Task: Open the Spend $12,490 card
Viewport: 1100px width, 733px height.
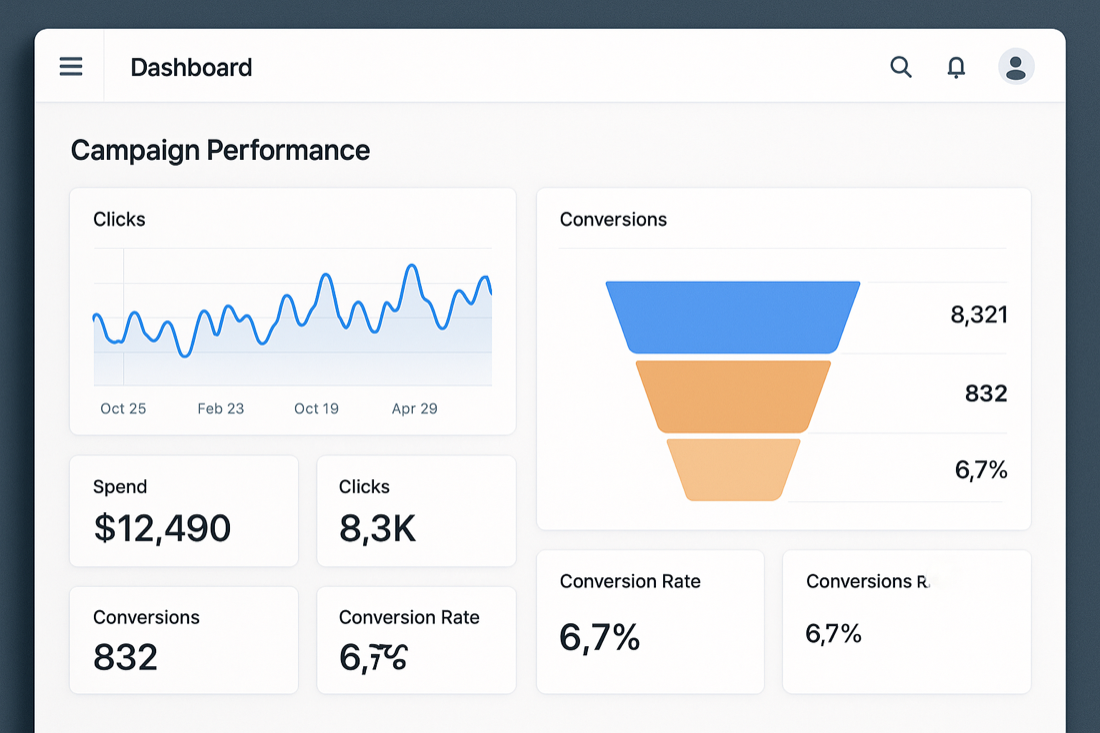Action: [x=184, y=511]
